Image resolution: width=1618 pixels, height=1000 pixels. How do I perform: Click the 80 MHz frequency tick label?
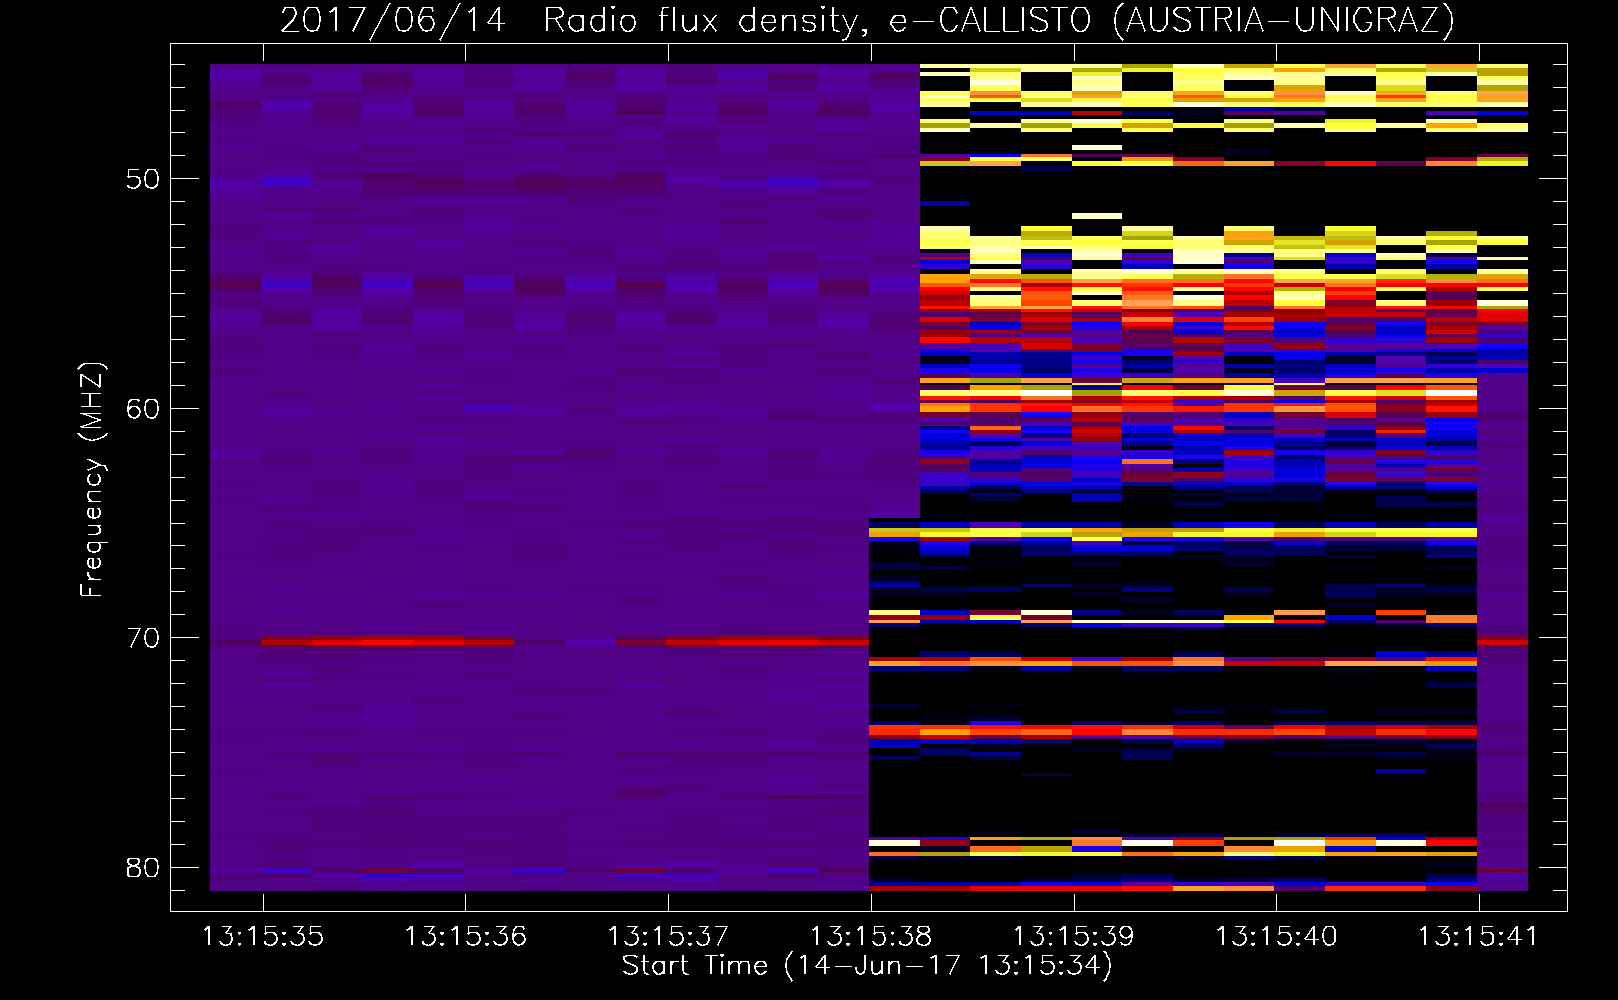[x=143, y=868]
